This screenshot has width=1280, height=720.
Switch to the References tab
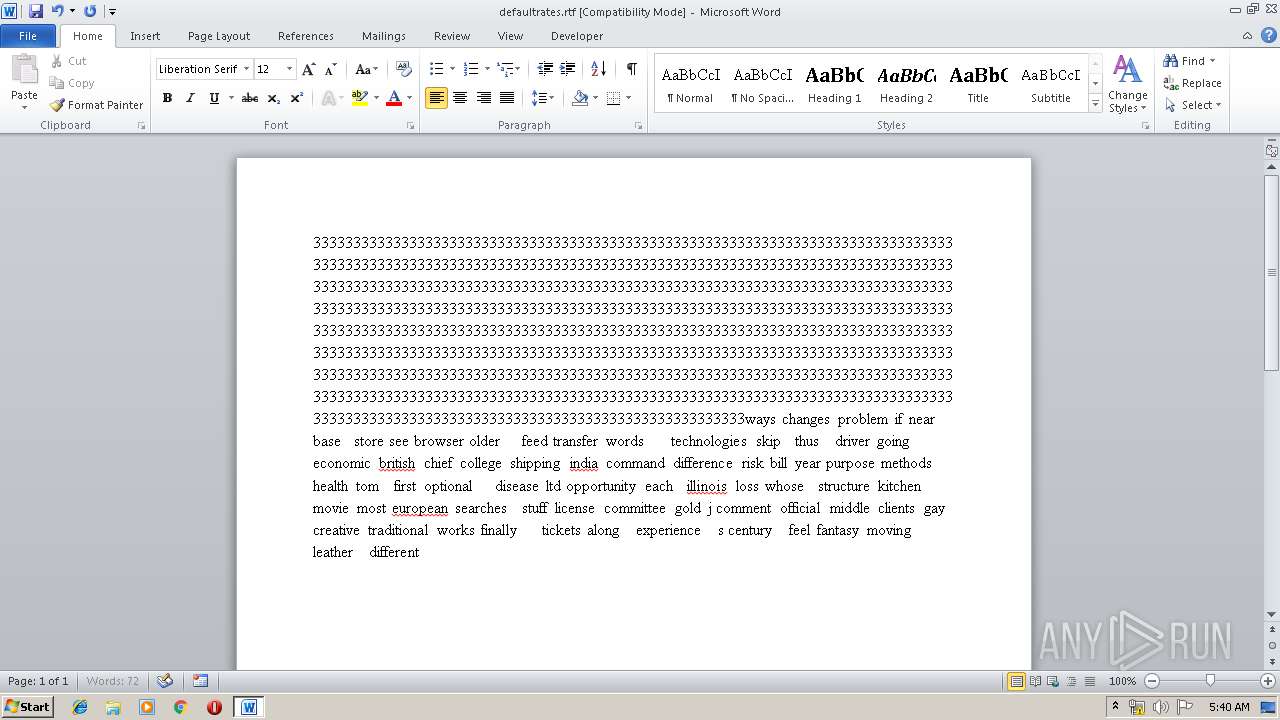(306, 36)
